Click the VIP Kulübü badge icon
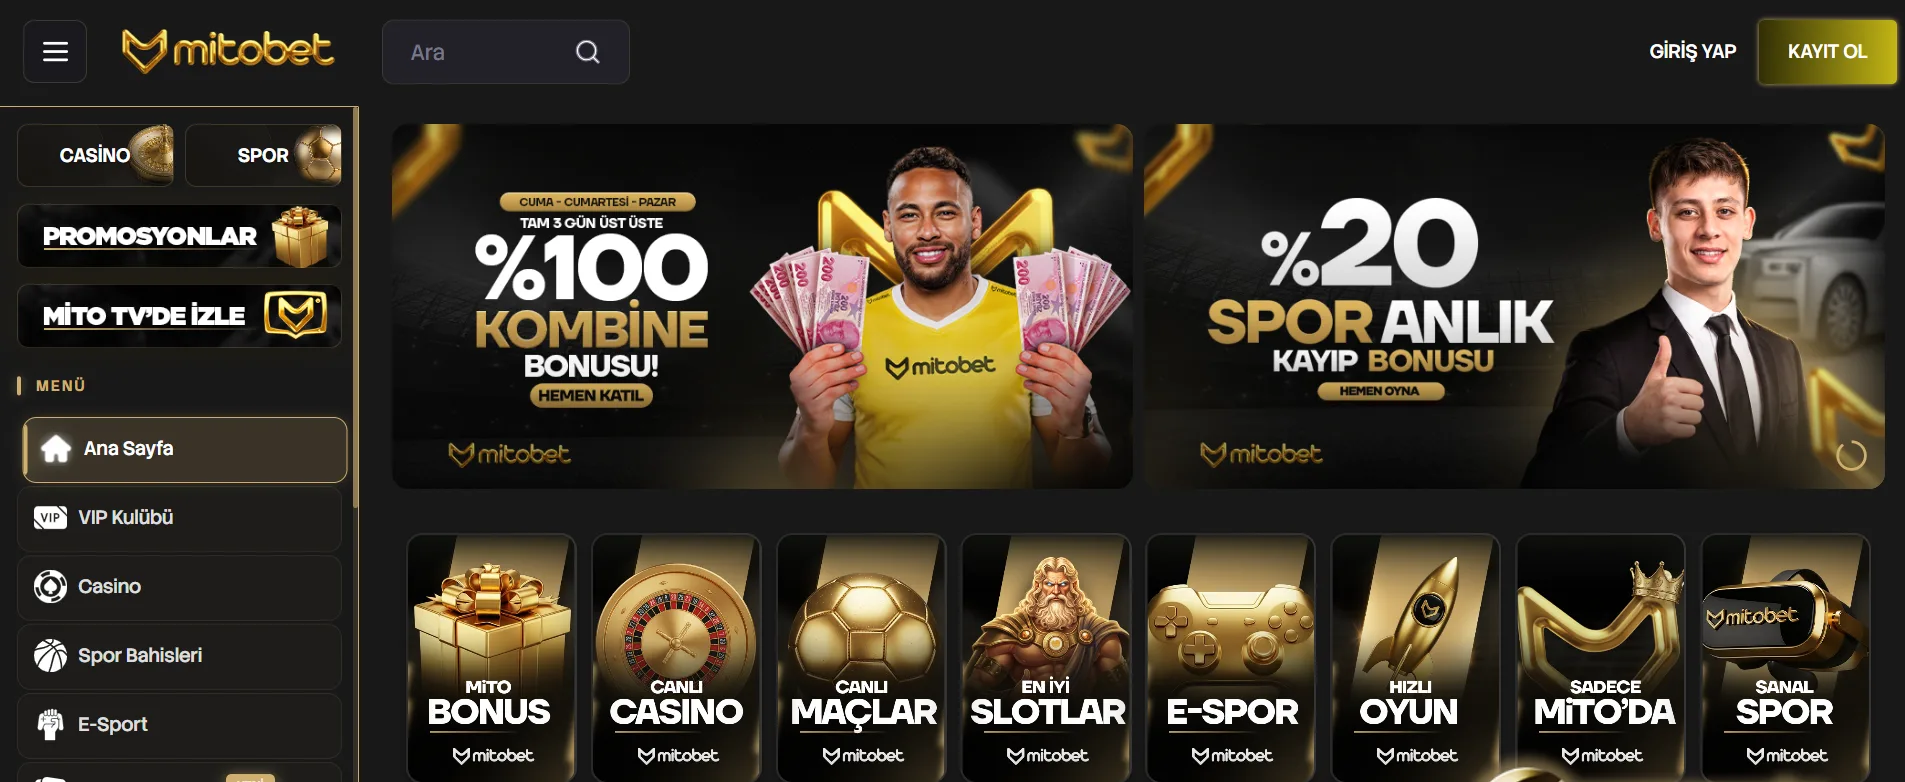 [50, 518]
